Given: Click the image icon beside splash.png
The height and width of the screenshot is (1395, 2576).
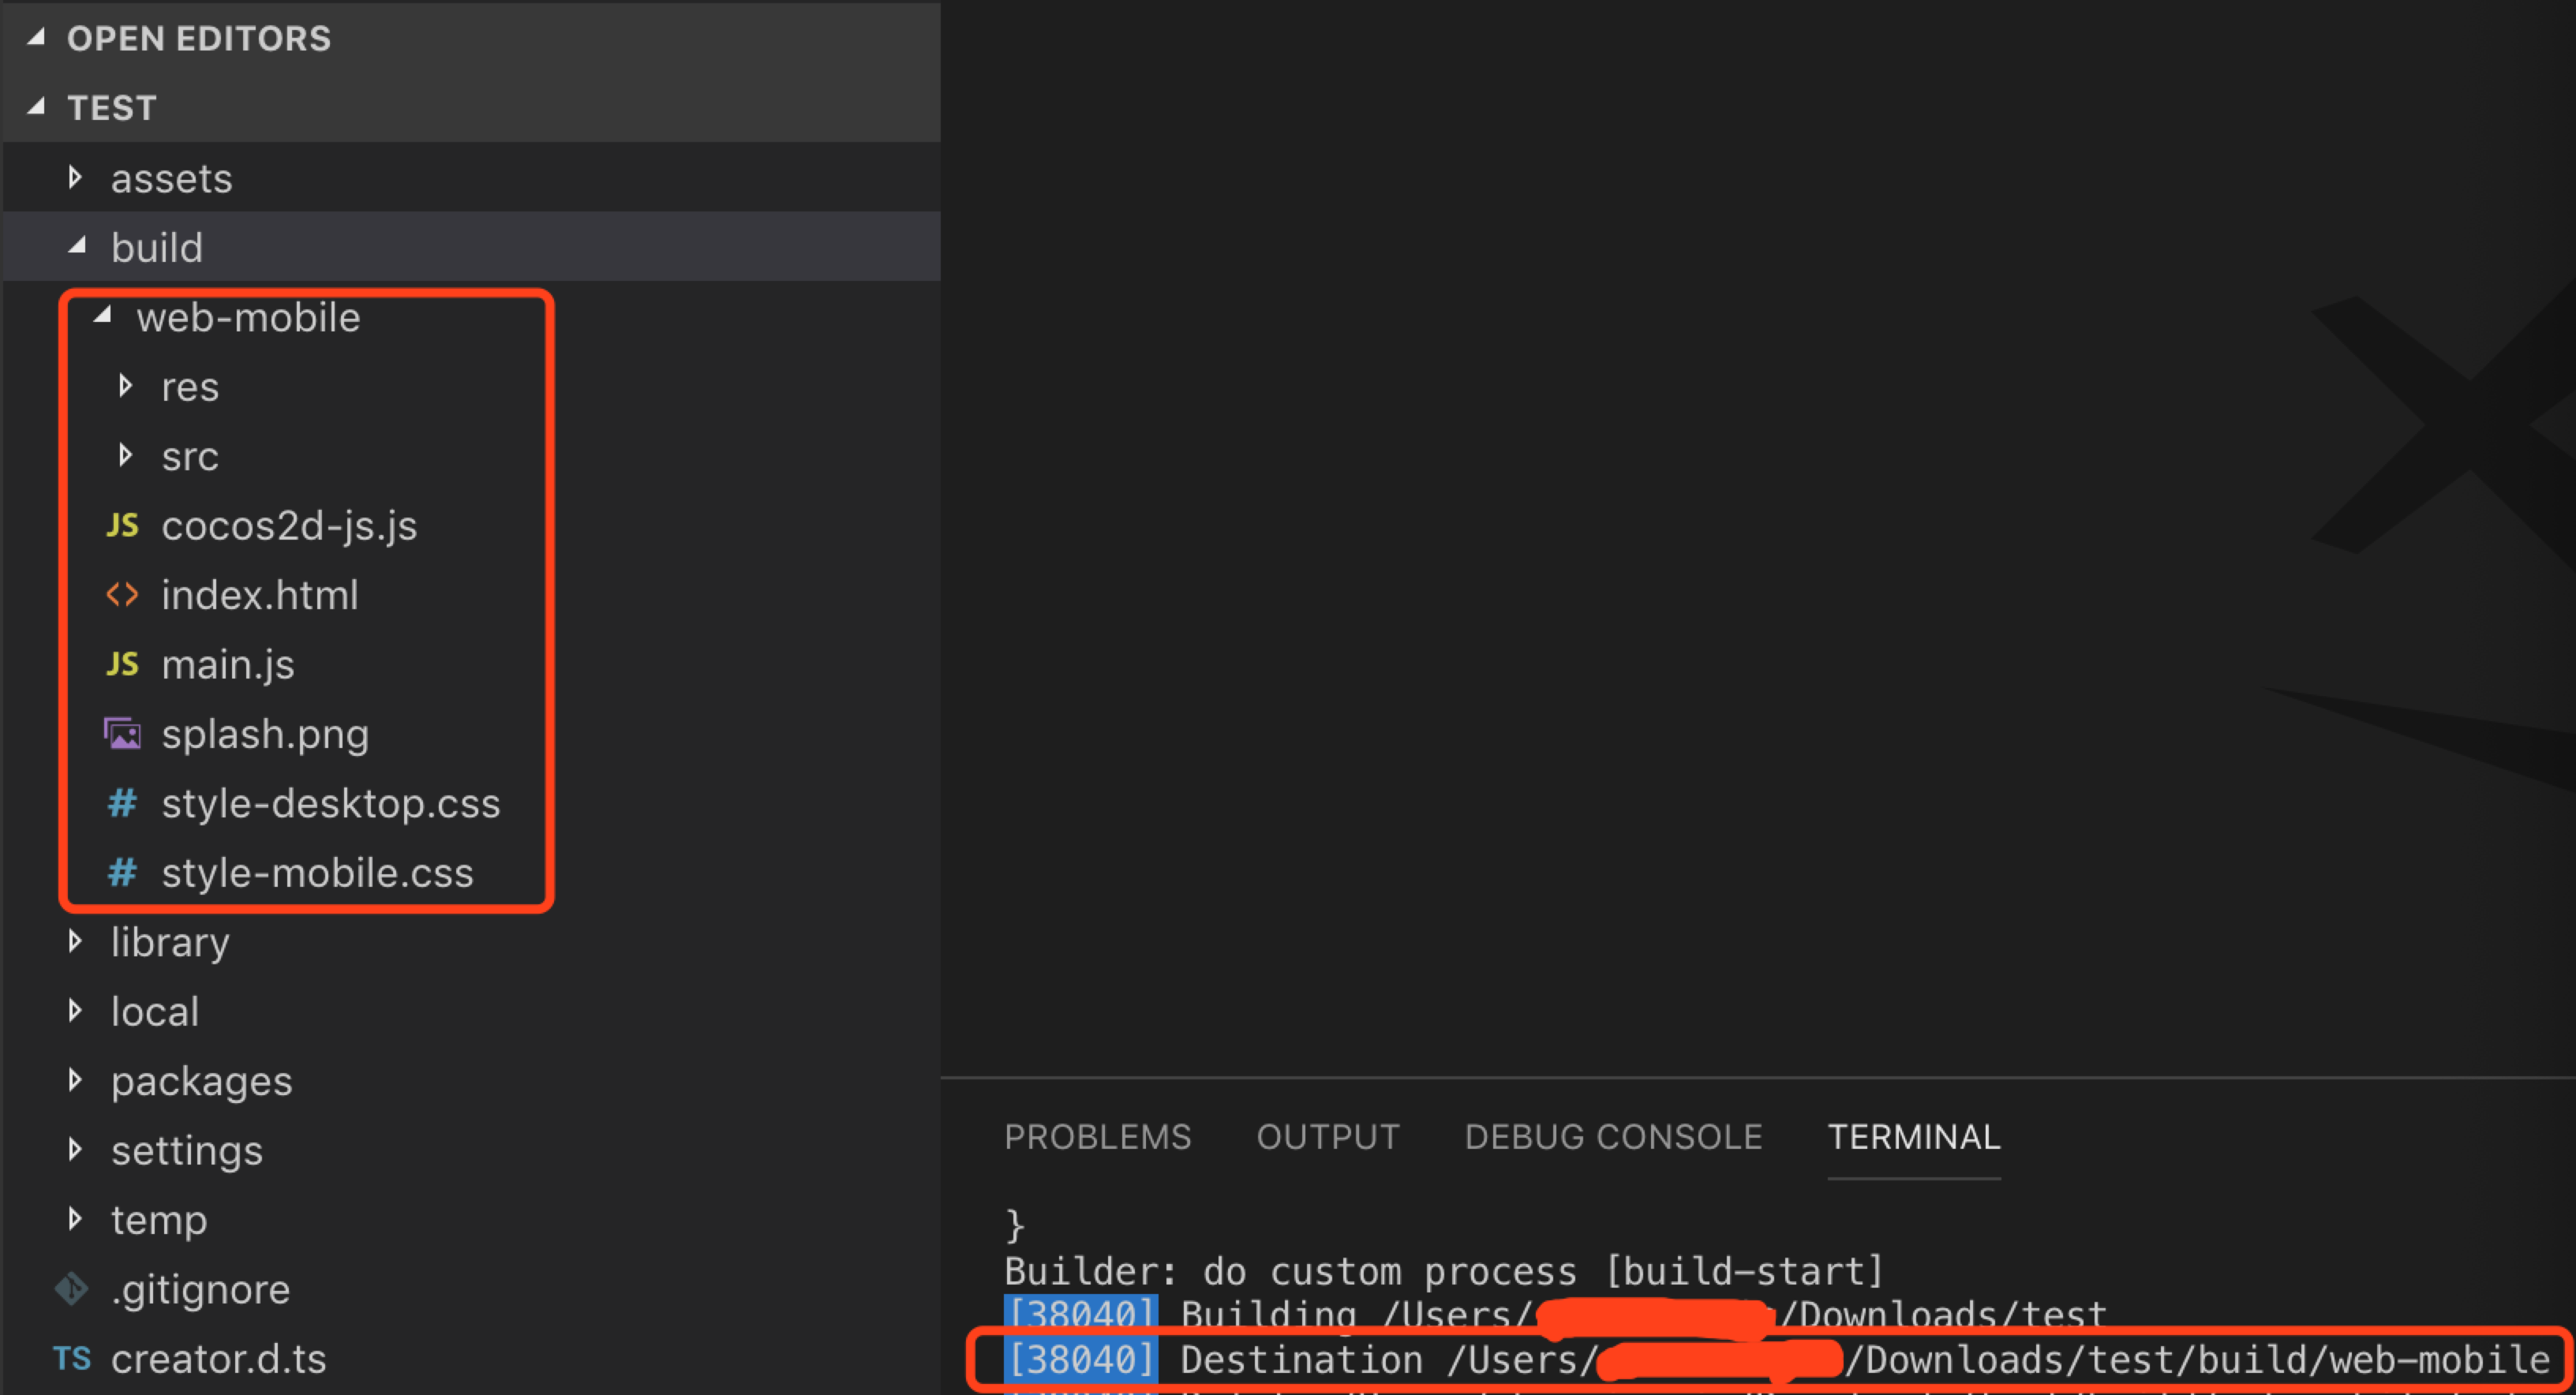Looking at the screenshot, I should click(122, 734).
